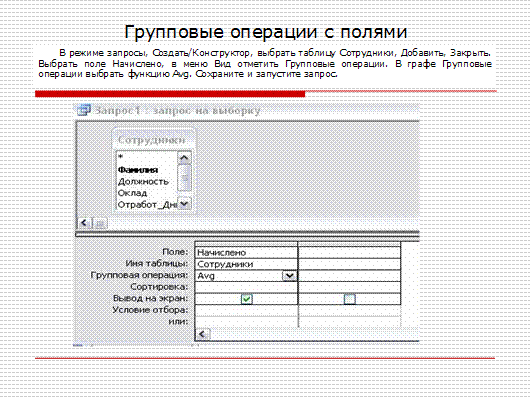Select the Отработ_Дни field
531x399 pixels.
point(147,205)
